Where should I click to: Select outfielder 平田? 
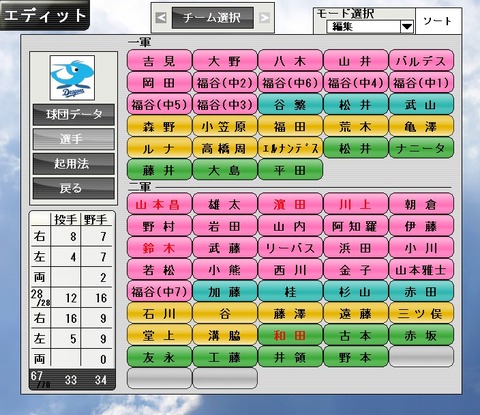(290, 170)
